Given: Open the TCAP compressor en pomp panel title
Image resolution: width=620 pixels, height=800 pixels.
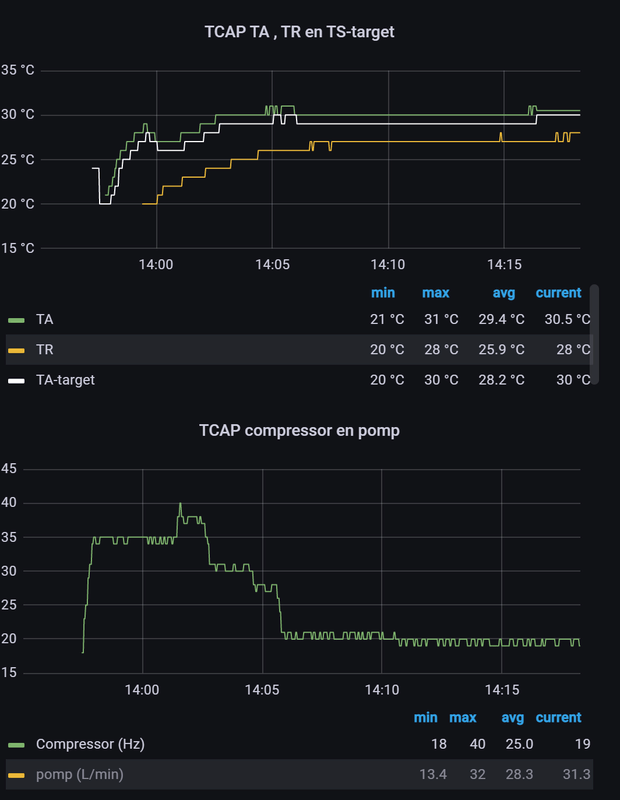Looking at the screenshot, I should tap(300, 430).
